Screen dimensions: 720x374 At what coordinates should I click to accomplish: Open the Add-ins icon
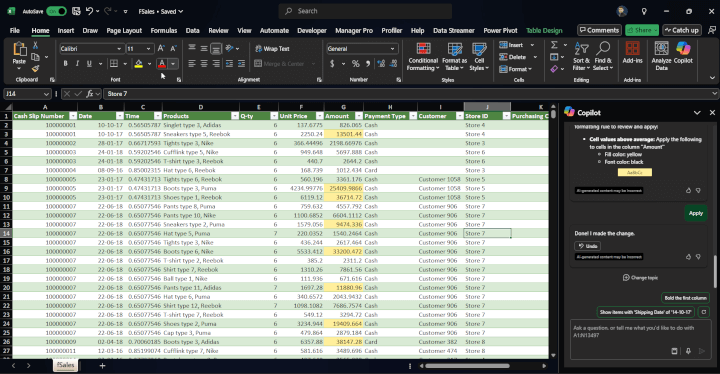point(632,52)
